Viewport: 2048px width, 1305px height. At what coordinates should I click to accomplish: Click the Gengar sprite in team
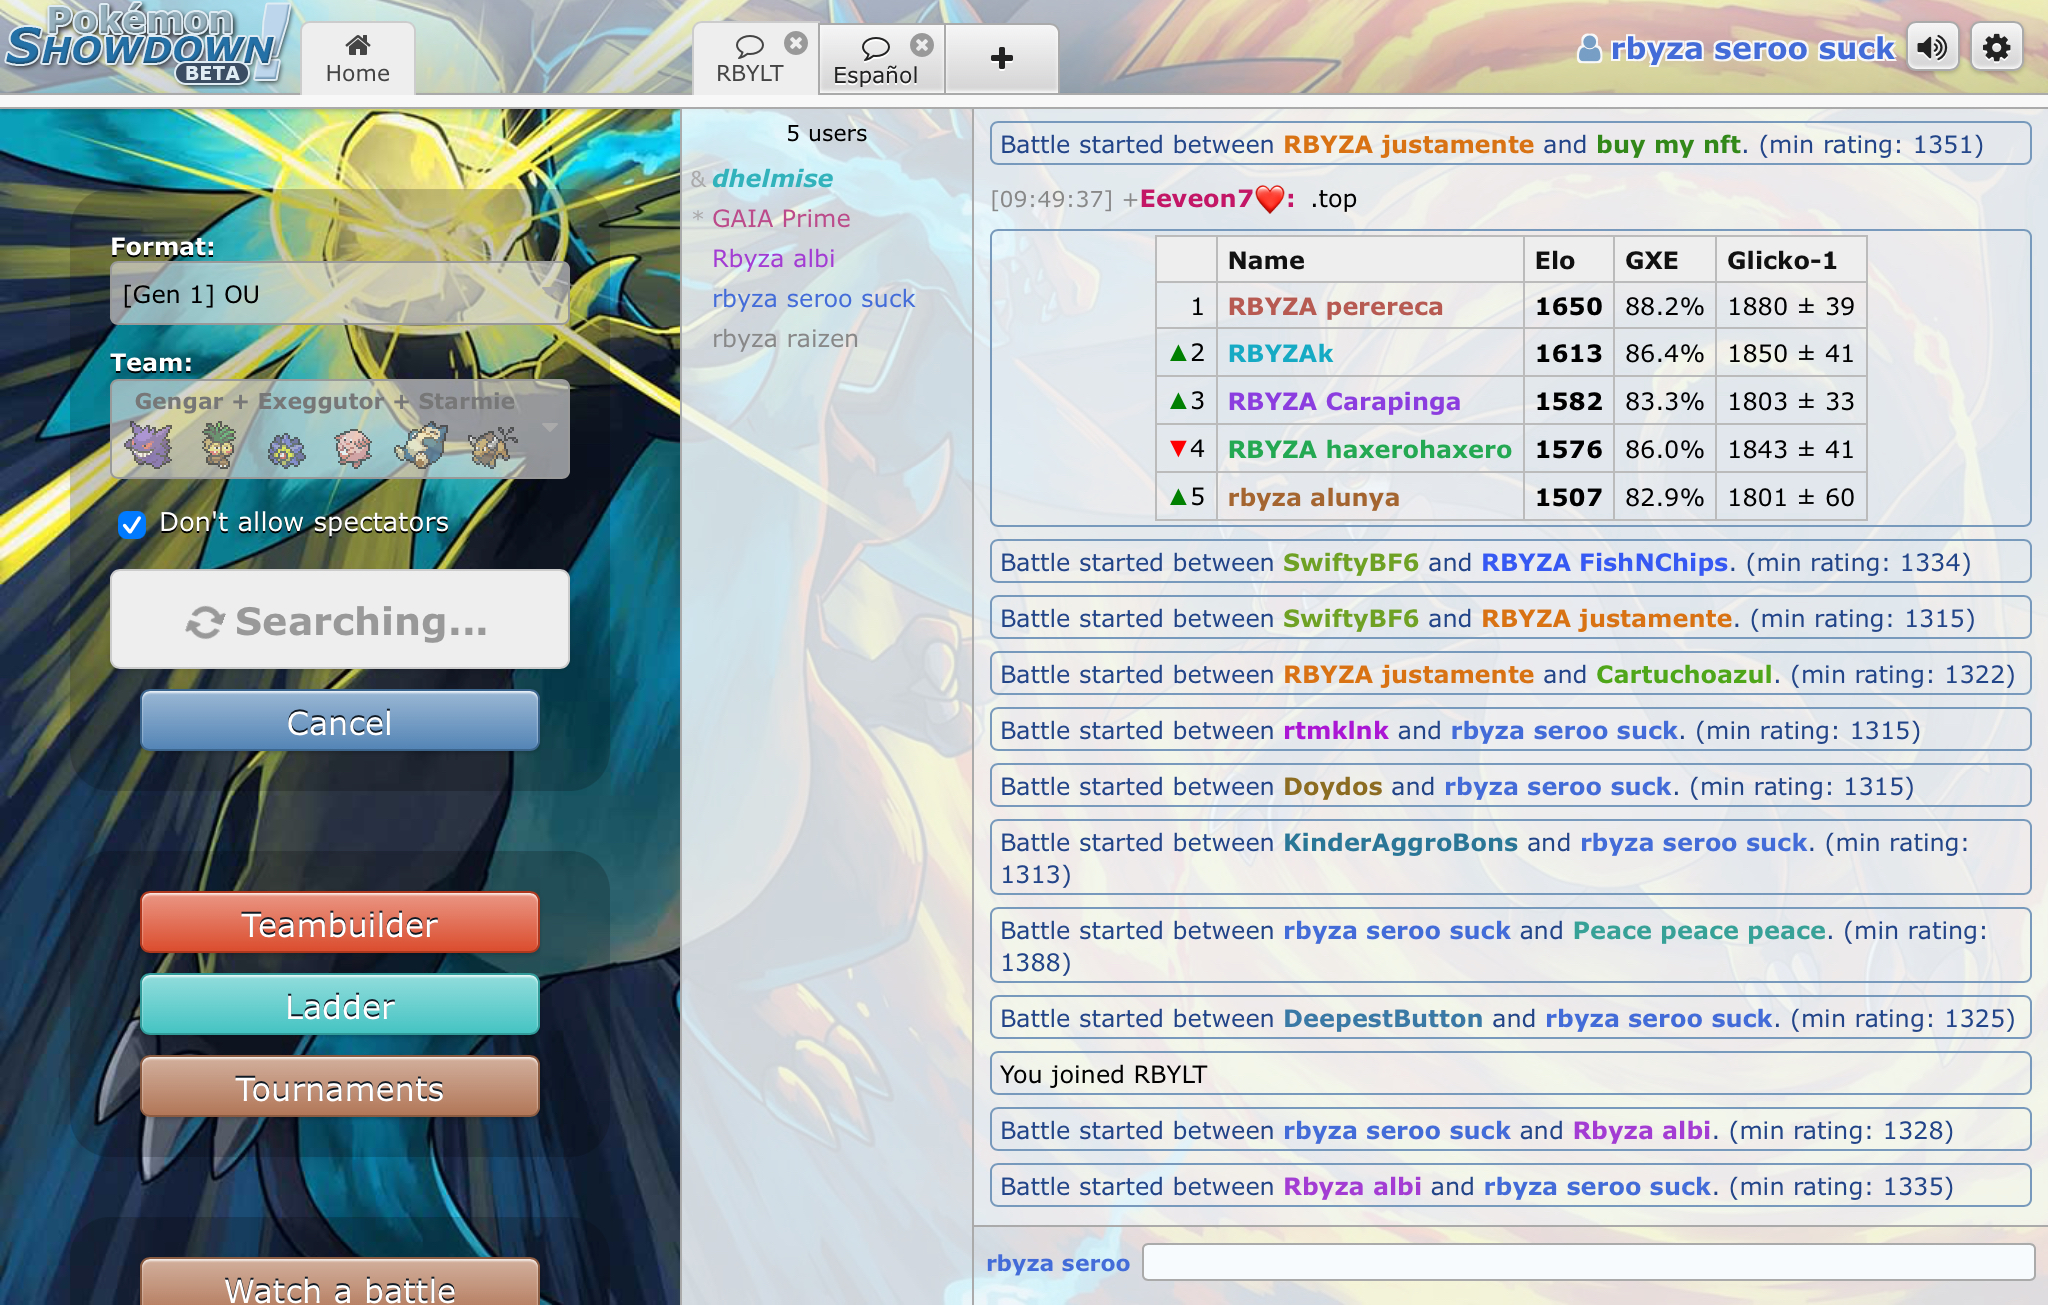[x=149, y=446]
